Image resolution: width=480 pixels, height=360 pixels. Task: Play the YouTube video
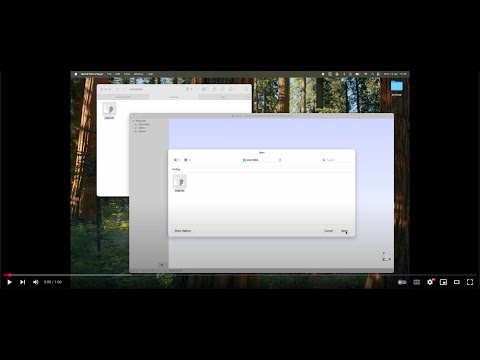pyautogui.click(x=9, y=282)
